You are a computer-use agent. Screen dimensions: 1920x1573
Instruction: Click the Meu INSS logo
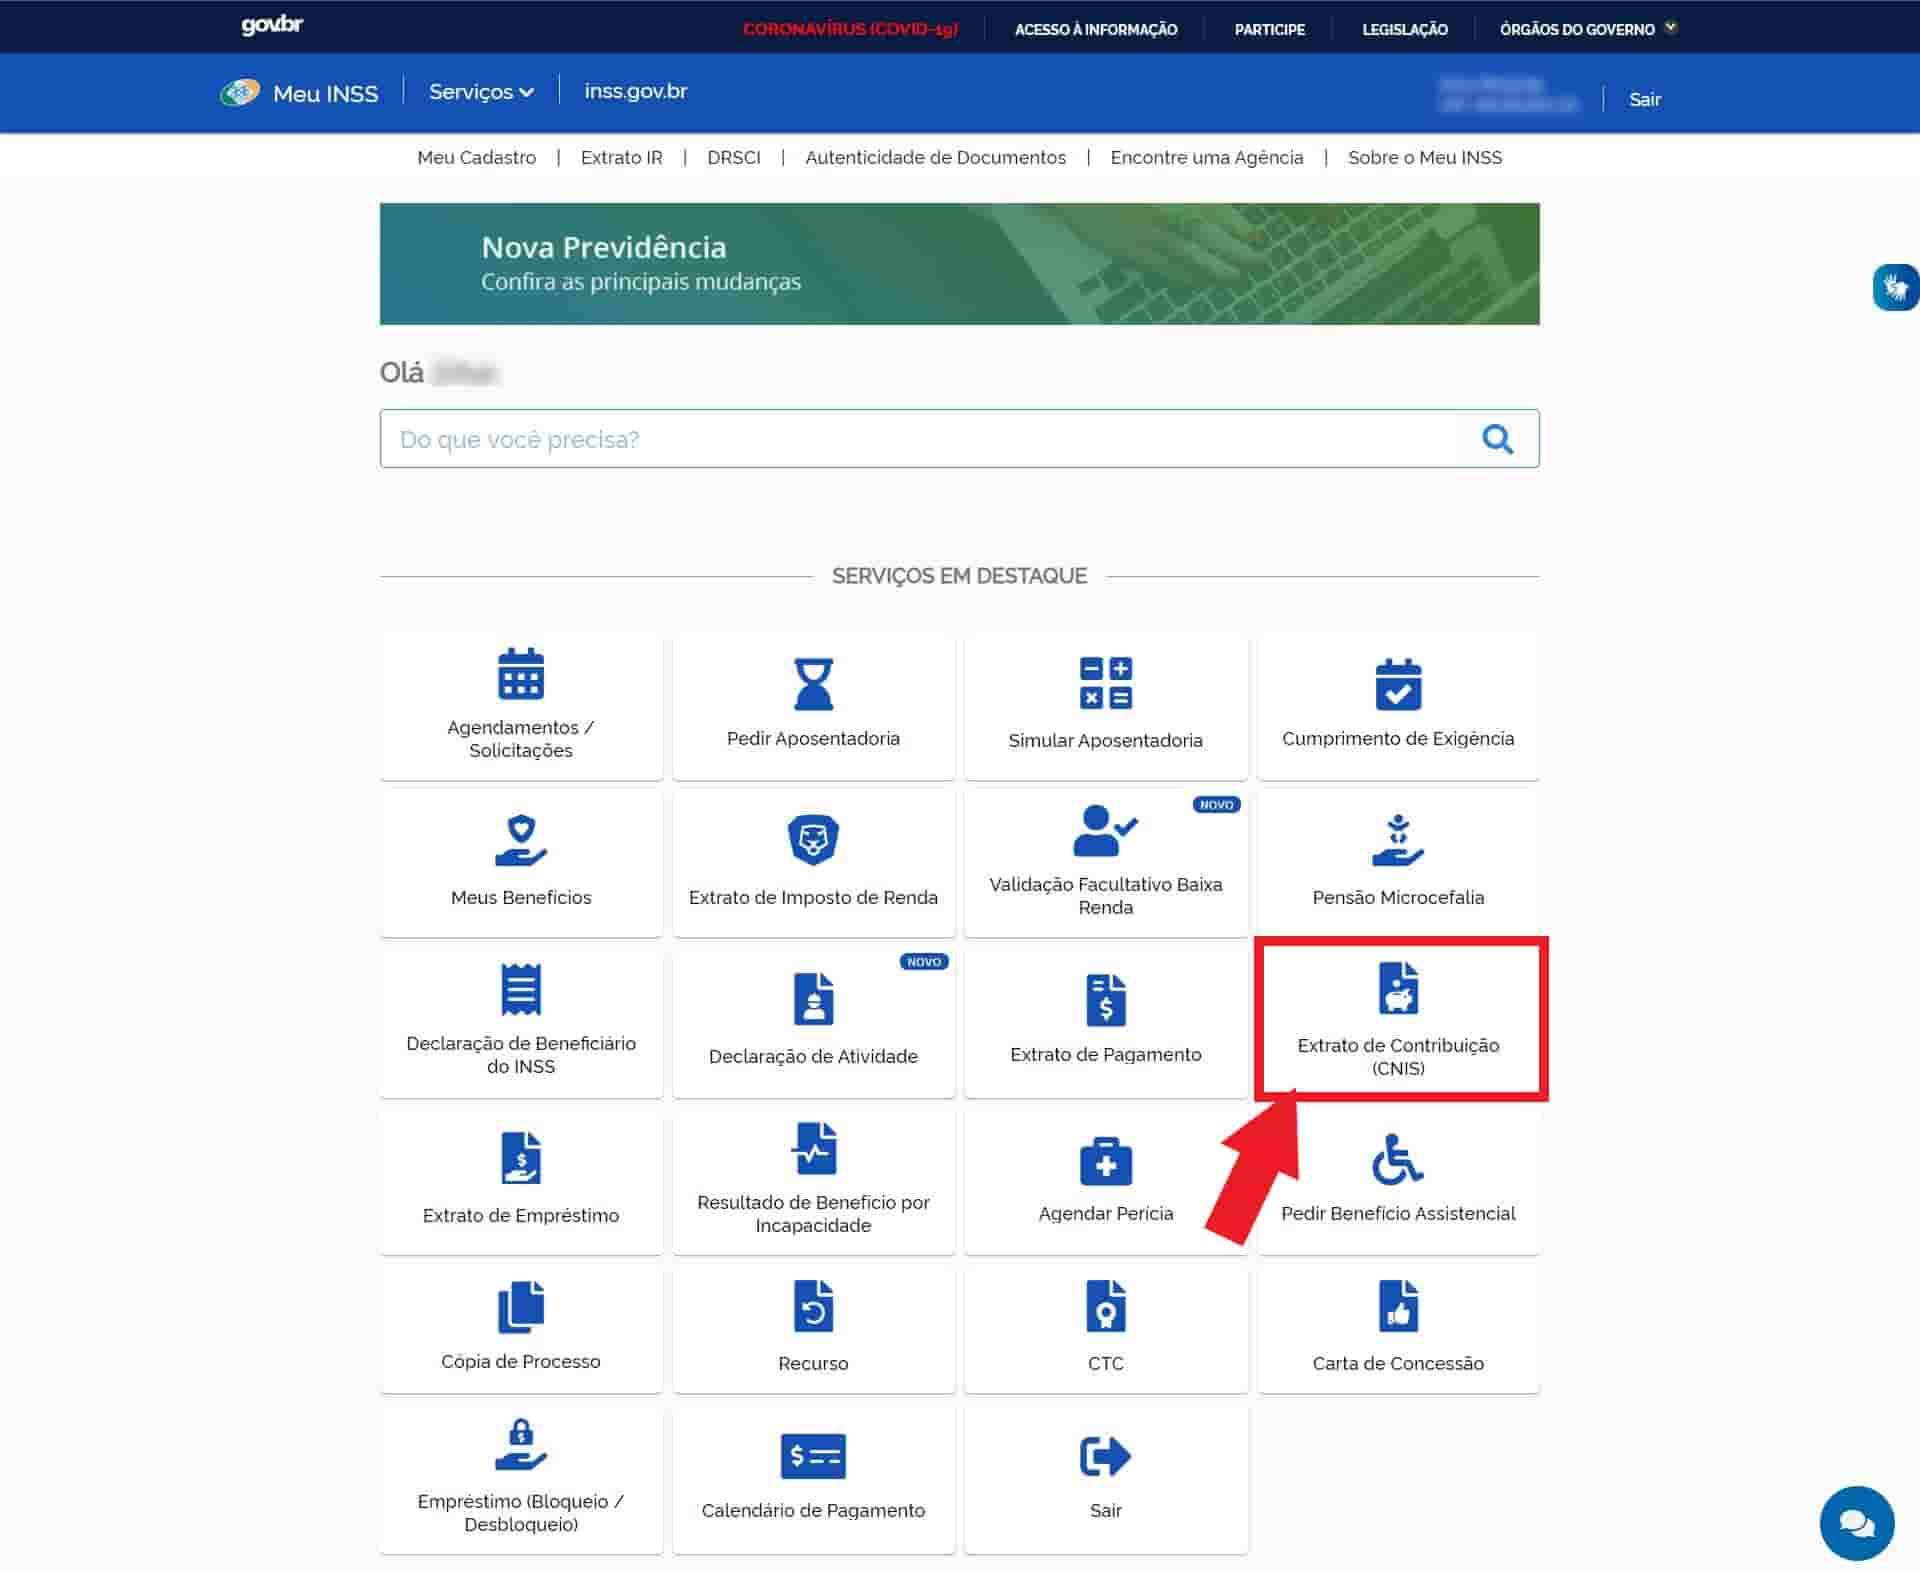[x=299, y=93]
